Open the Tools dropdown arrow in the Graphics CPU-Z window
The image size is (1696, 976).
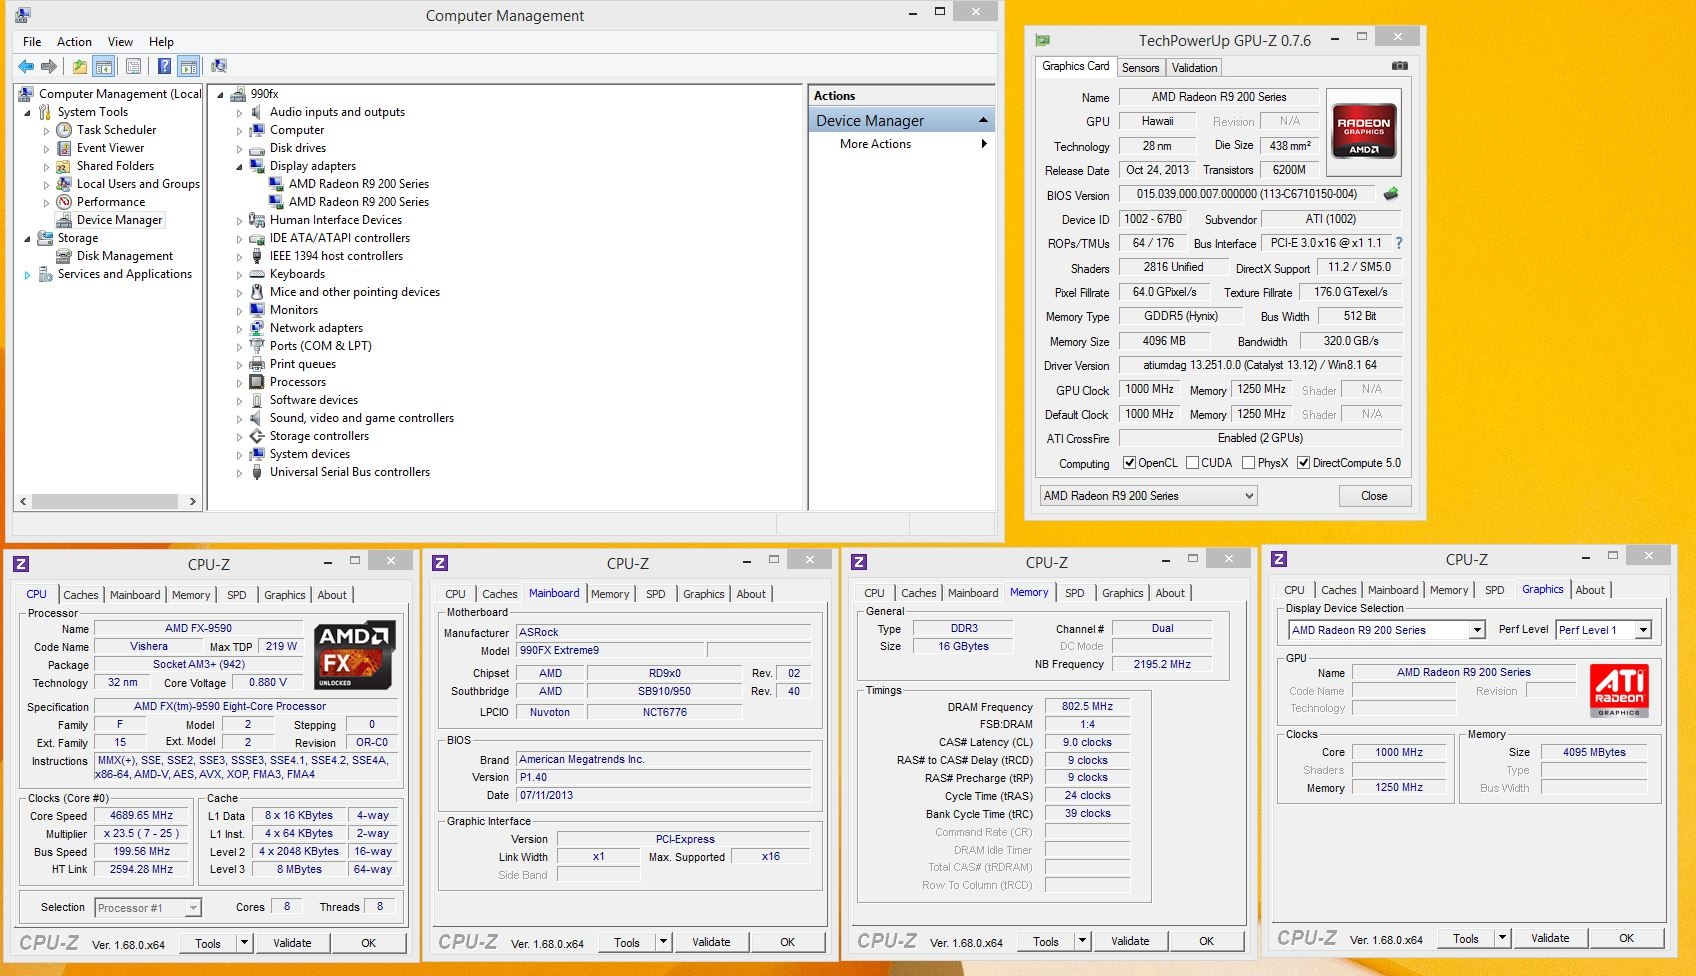[1502, 938]
